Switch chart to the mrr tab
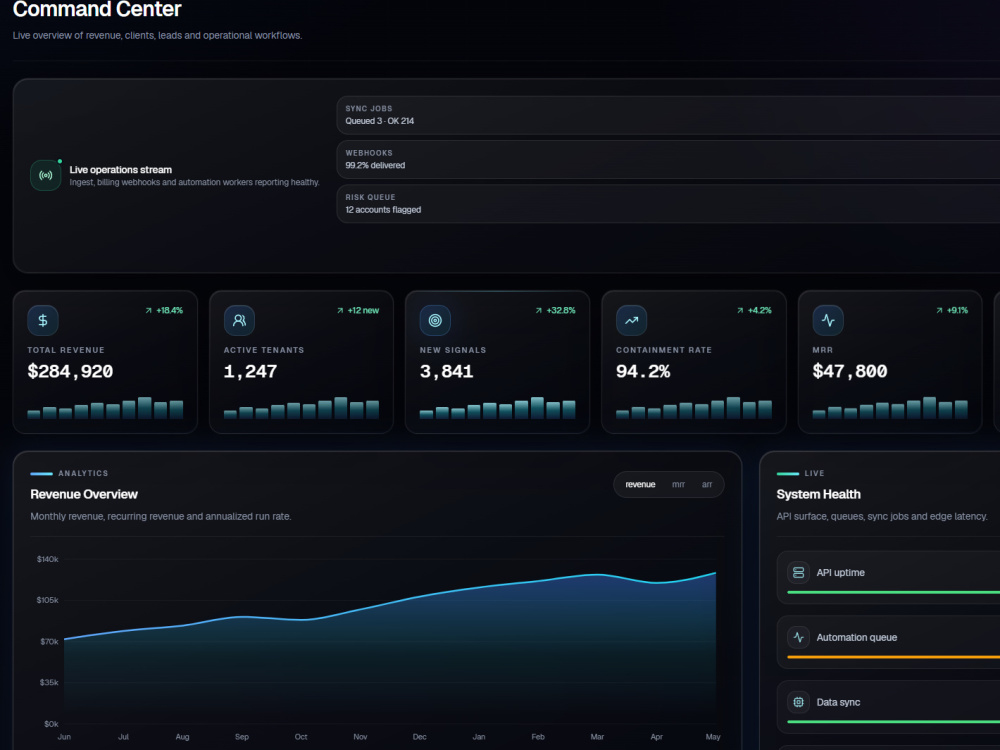 coord(678,485)
